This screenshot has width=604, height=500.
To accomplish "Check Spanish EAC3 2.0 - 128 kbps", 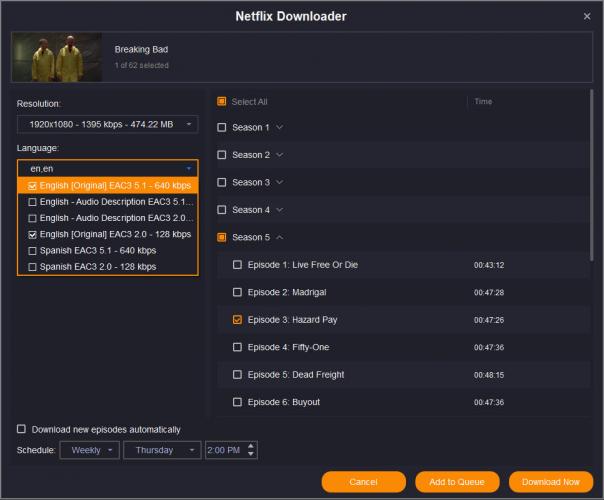I will click(x=32, y=267).
